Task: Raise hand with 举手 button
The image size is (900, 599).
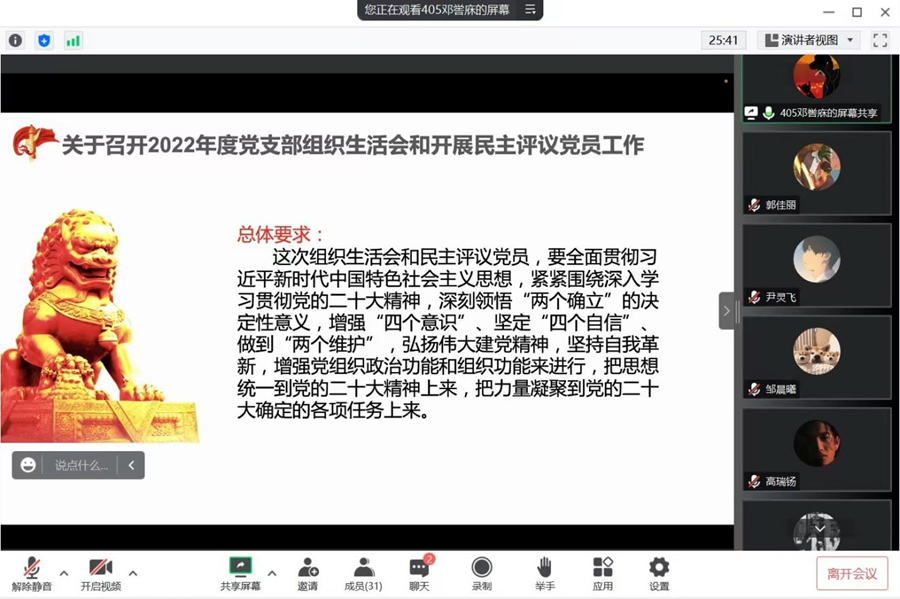Action: click(x=544, y=574)
